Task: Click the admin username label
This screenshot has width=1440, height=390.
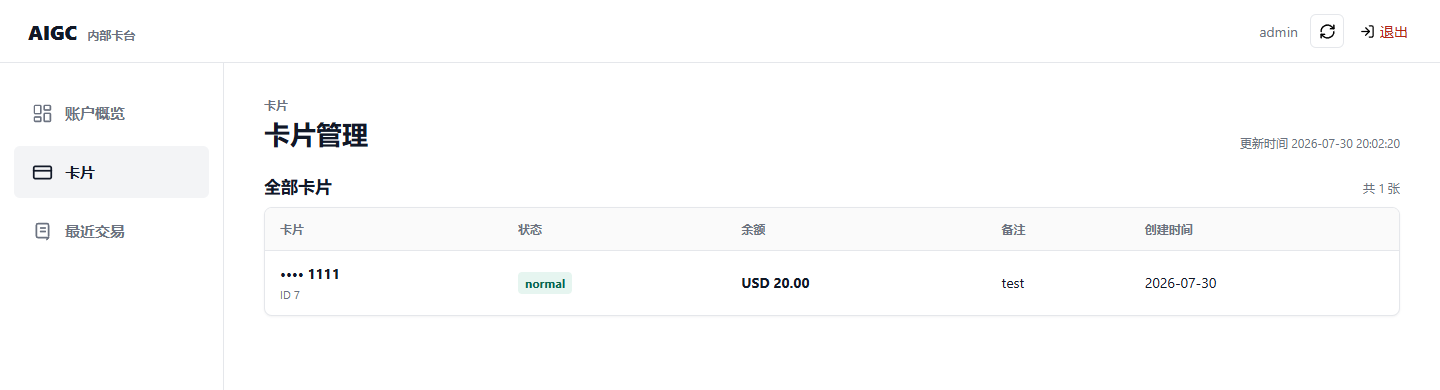Action: (1278, 32)
